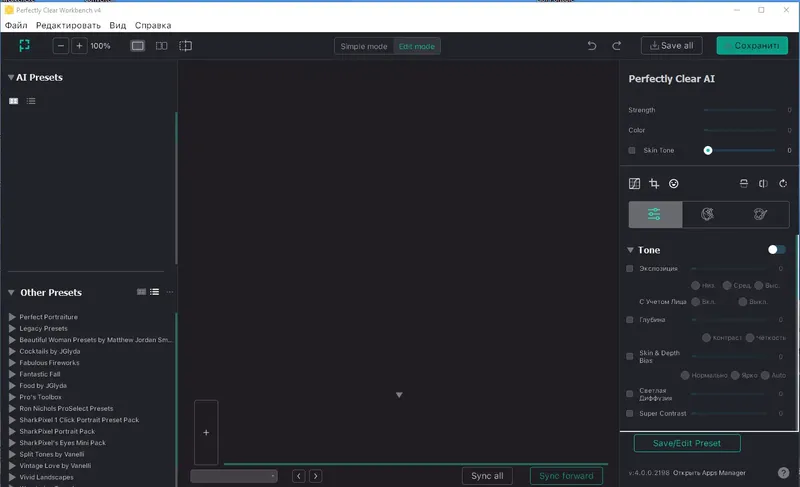
Task: Go to next image arrow
Action: click(316, 476)
